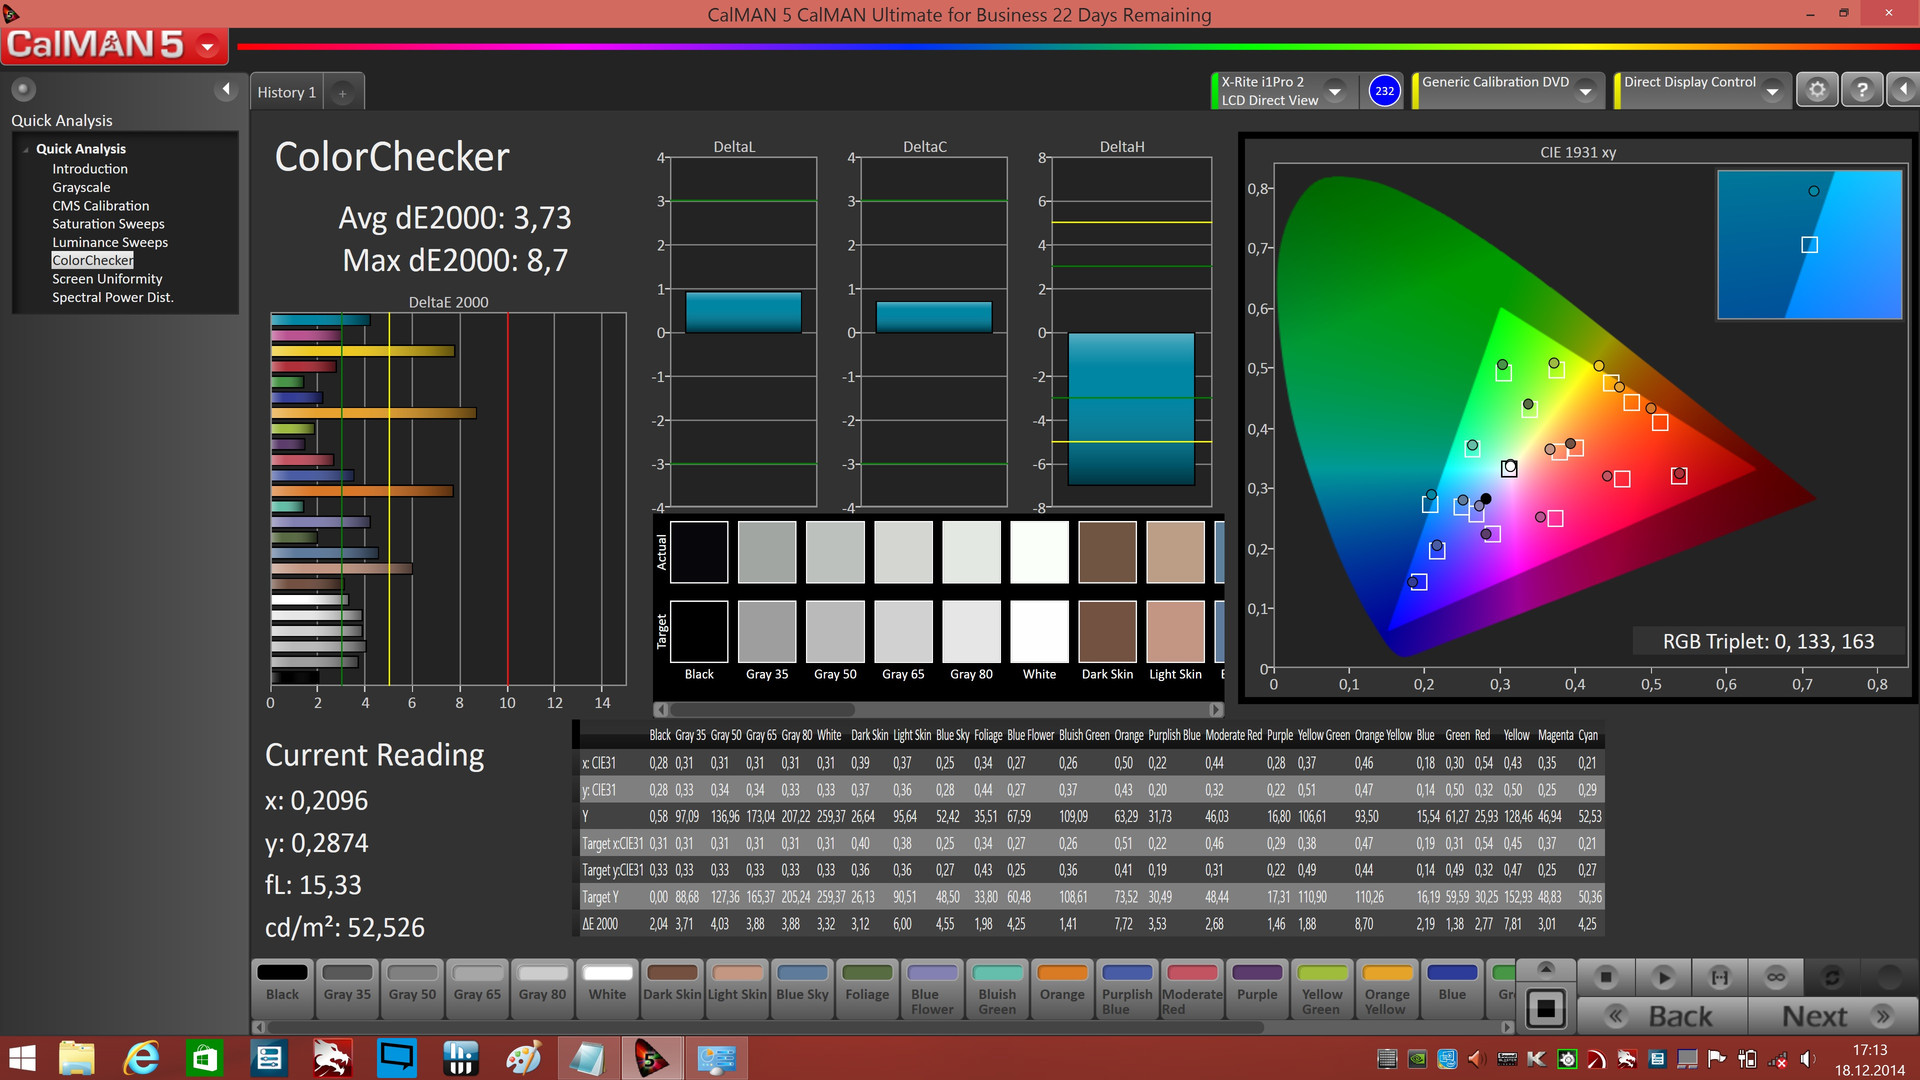Add a new history tab
The height and width of the screenshot is (1080, 1920).
click(x=342, y=93)
